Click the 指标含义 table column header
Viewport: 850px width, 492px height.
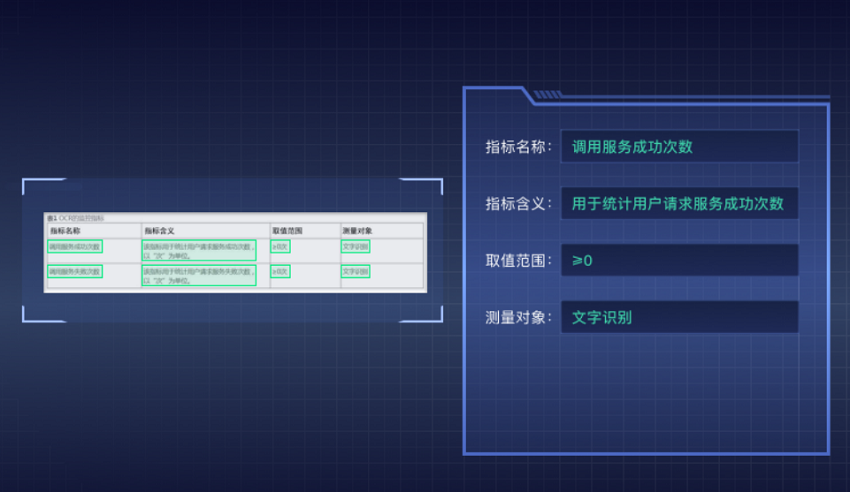click(159, 231)
